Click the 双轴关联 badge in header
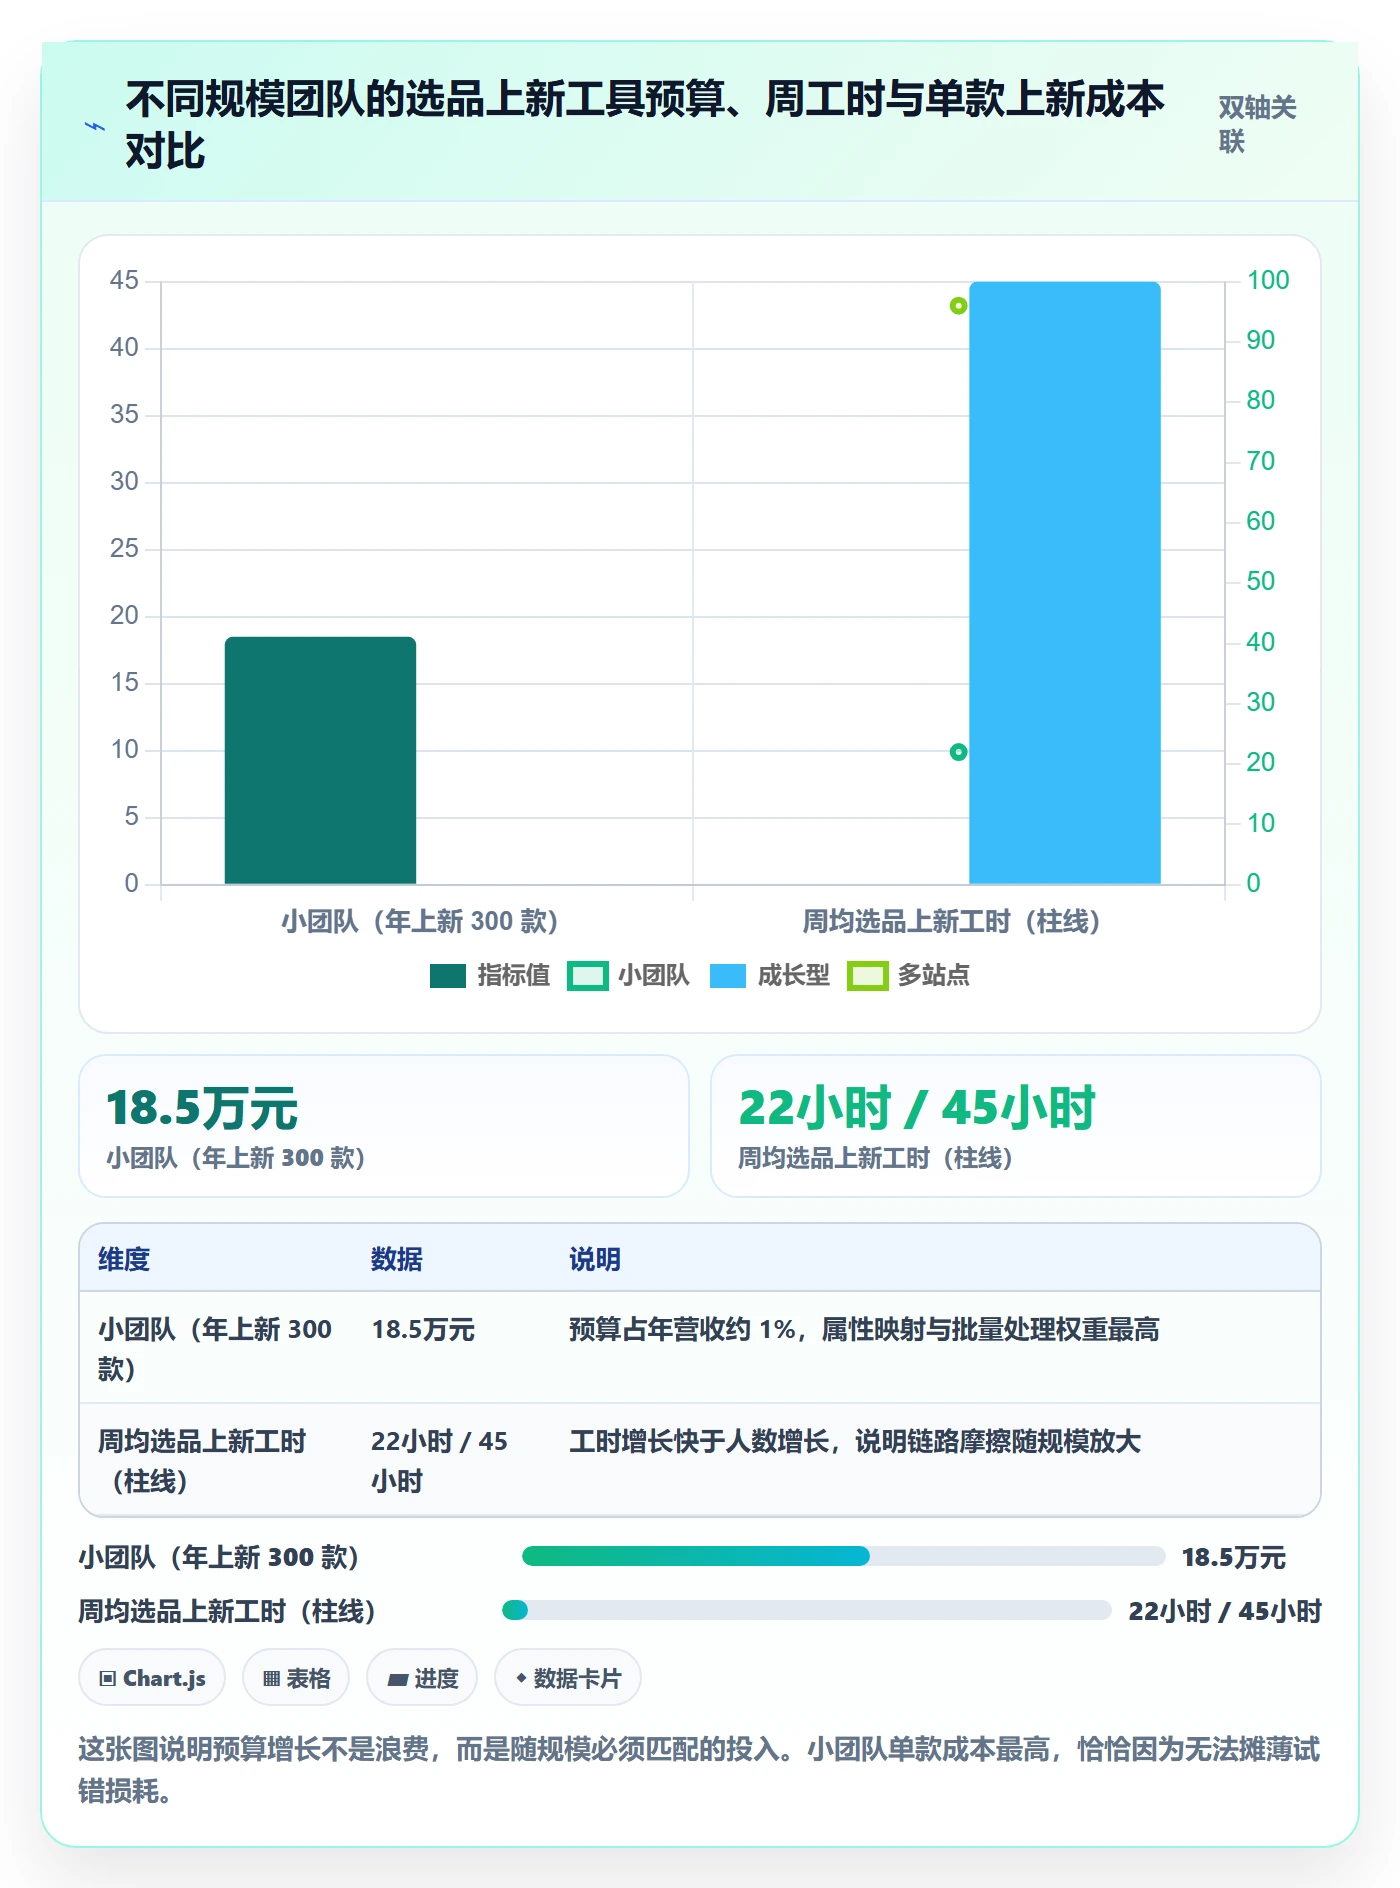1400x1888 pixels. pyautogui.click(x=1257, y=125)
